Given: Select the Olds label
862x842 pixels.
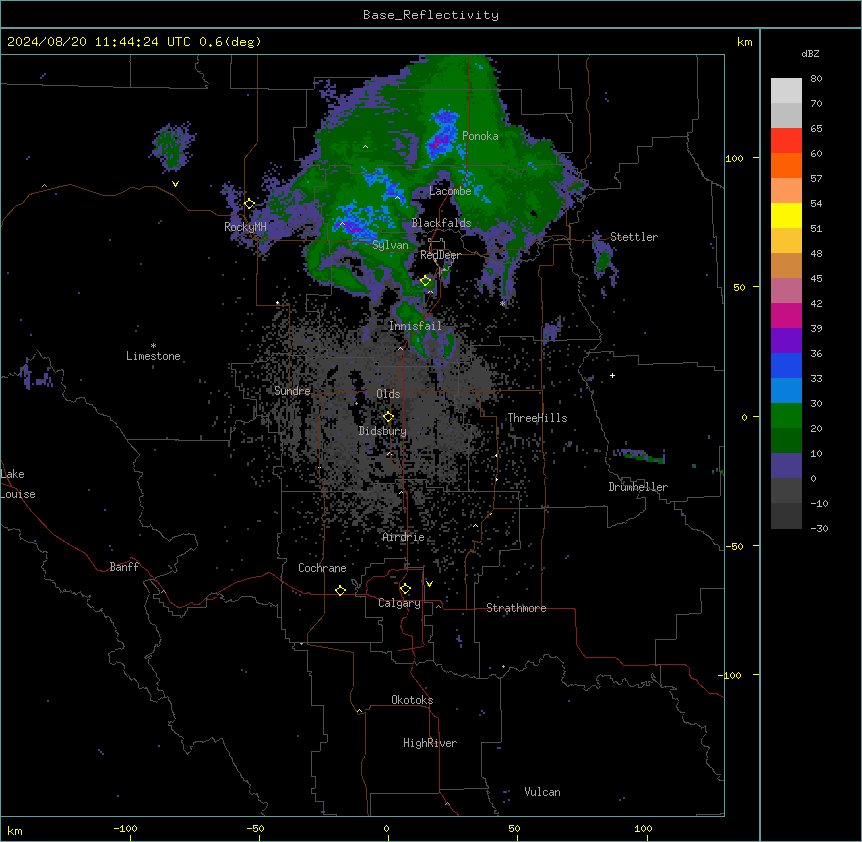Looking at the screenshot, I should [388, 394].
